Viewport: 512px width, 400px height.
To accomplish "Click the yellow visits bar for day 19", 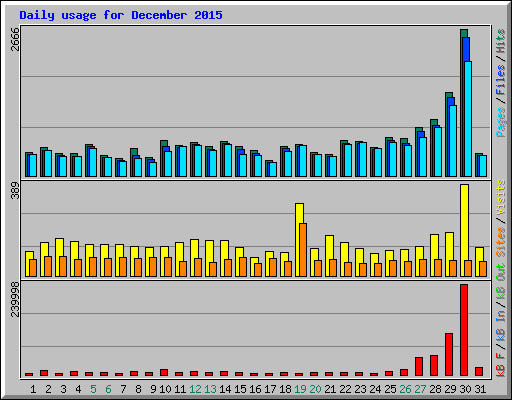I will (x=299, y=240).
